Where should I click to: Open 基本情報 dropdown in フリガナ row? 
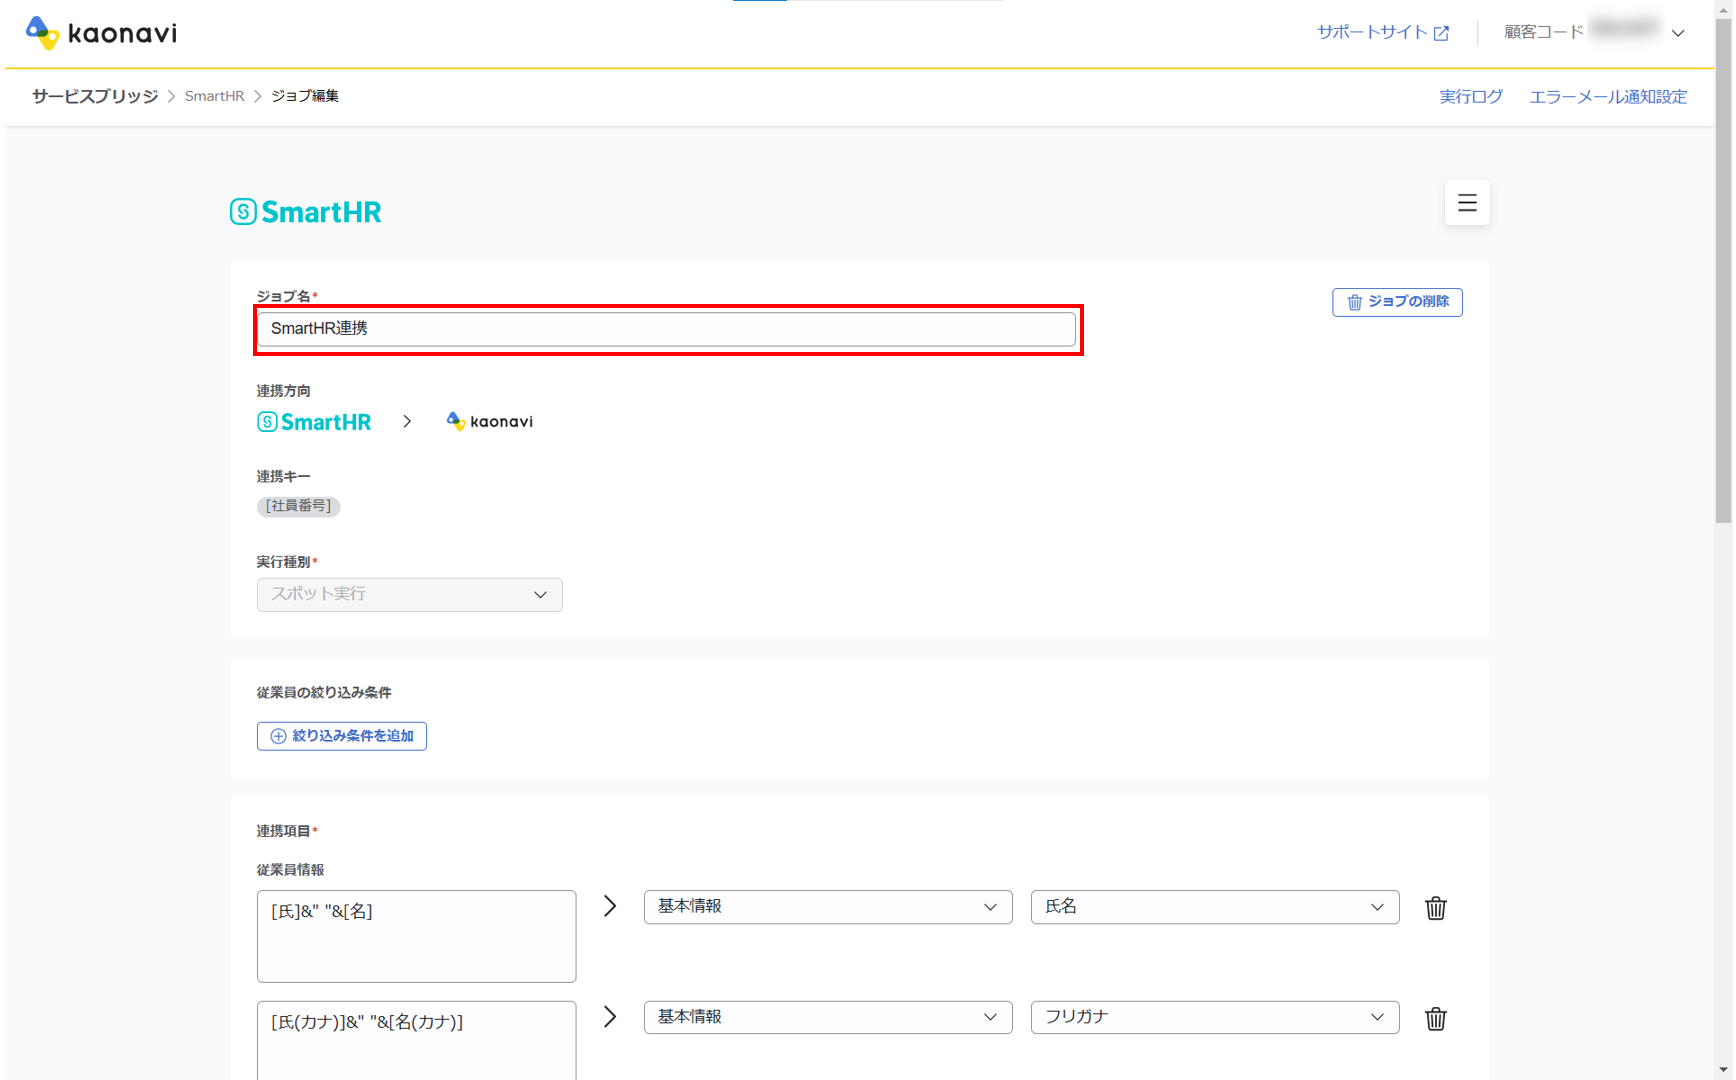828,1017
